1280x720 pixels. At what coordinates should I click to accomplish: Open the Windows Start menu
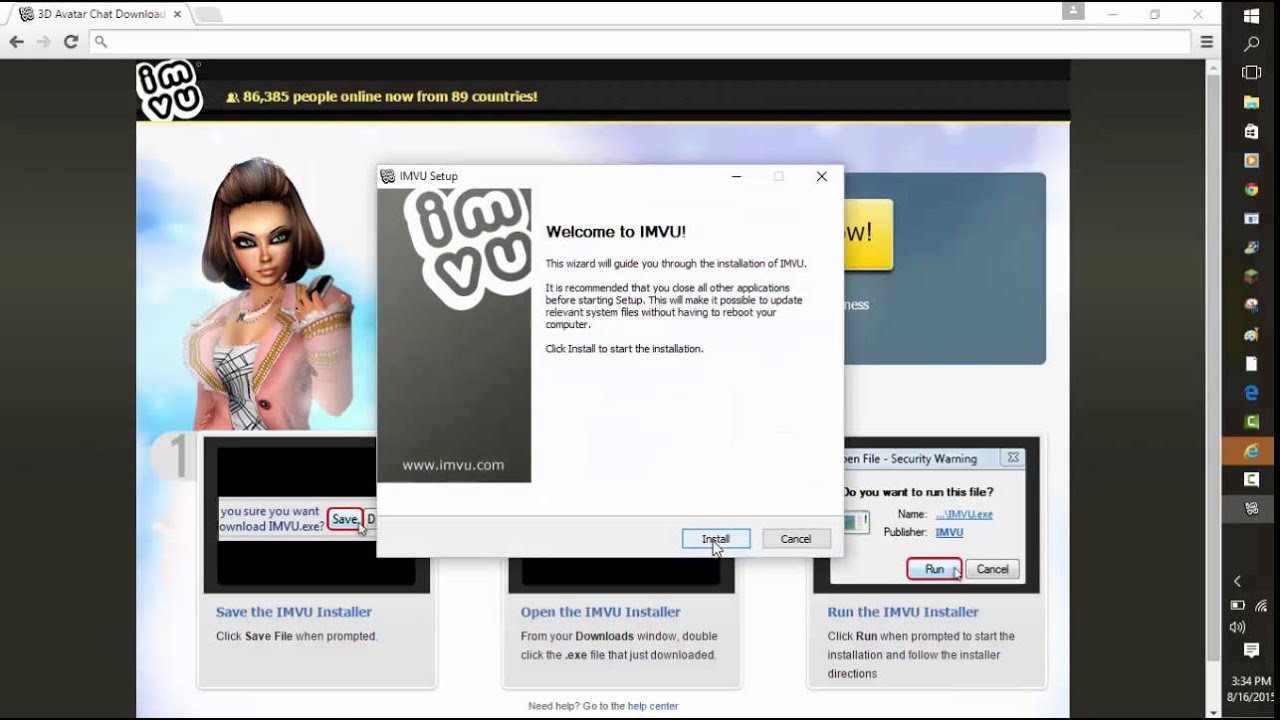tap(1251, 17)
